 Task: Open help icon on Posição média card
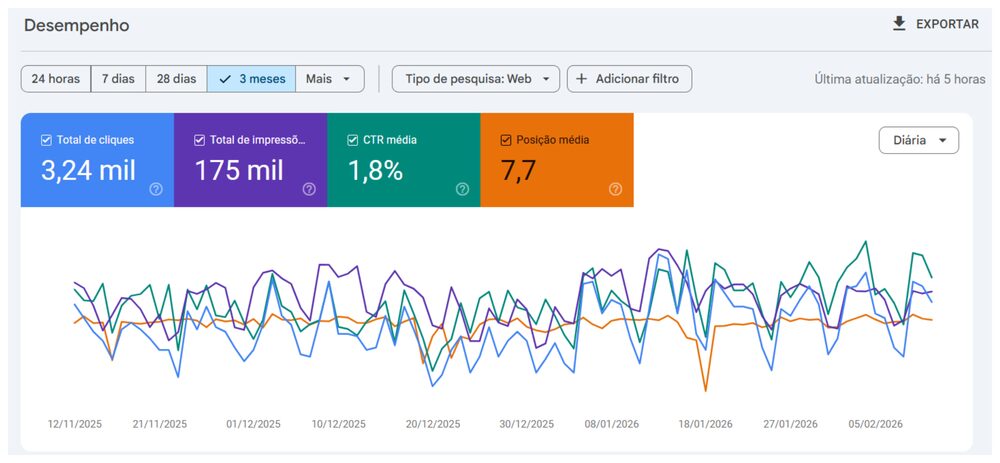coord(615,189)
